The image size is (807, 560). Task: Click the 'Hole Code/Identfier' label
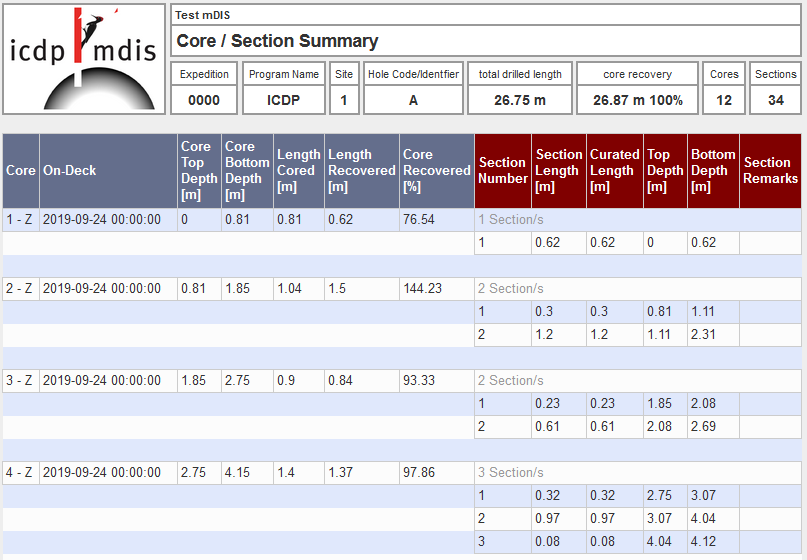(x=413, y=74)
